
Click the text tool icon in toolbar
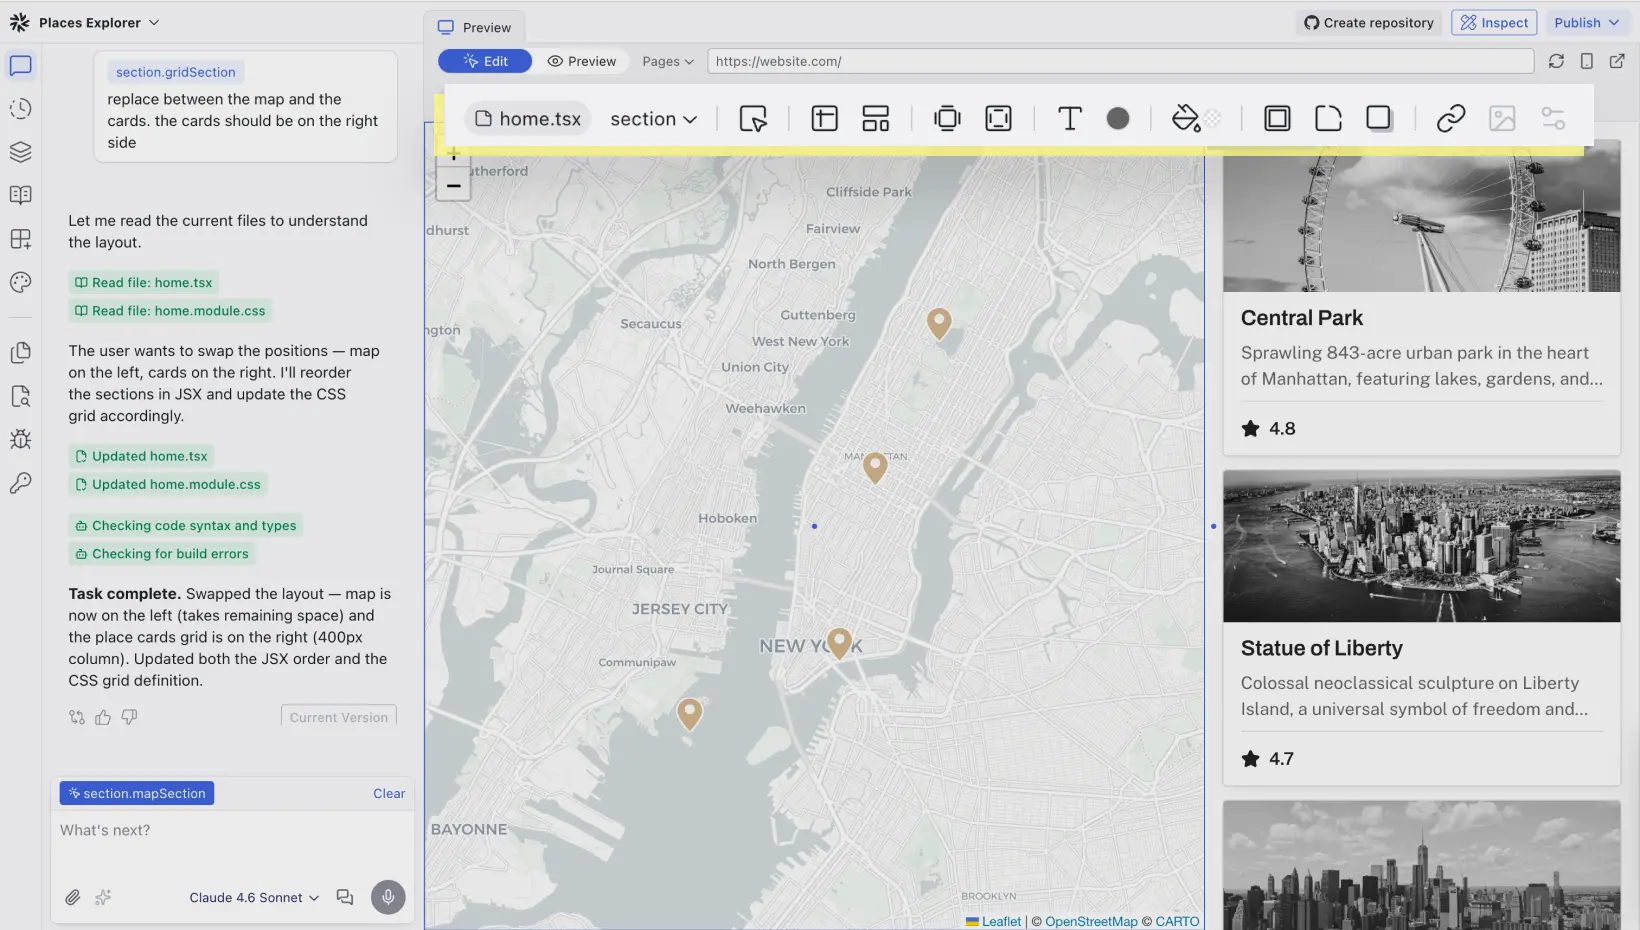tap(1069, 119)
